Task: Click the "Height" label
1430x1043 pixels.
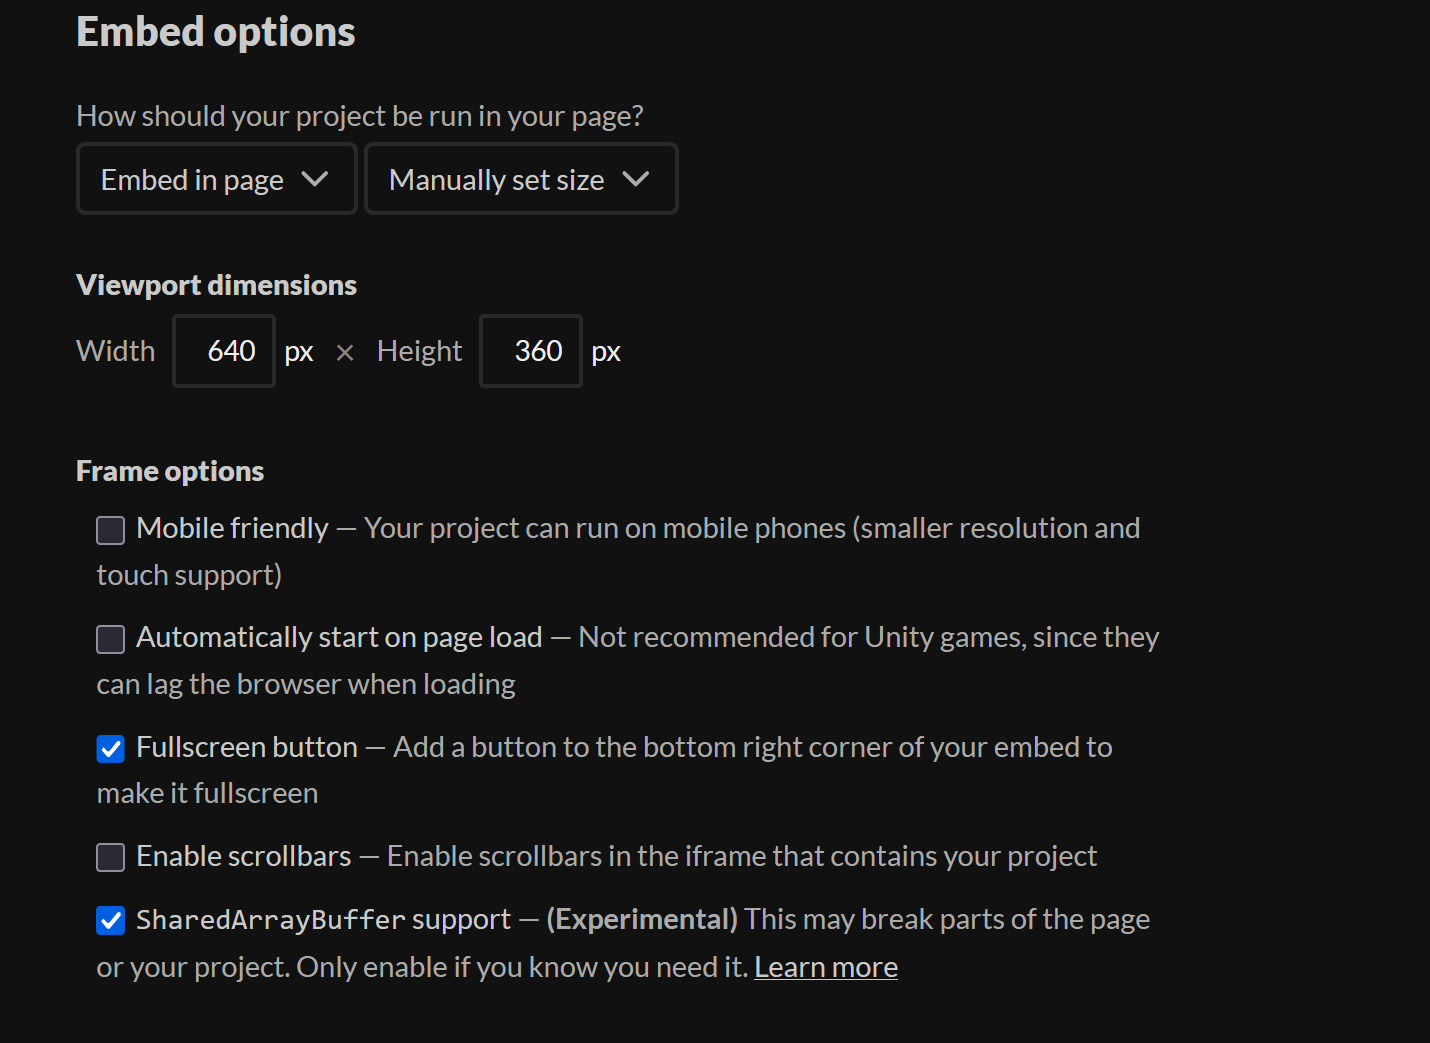Action: pos(419,351)
